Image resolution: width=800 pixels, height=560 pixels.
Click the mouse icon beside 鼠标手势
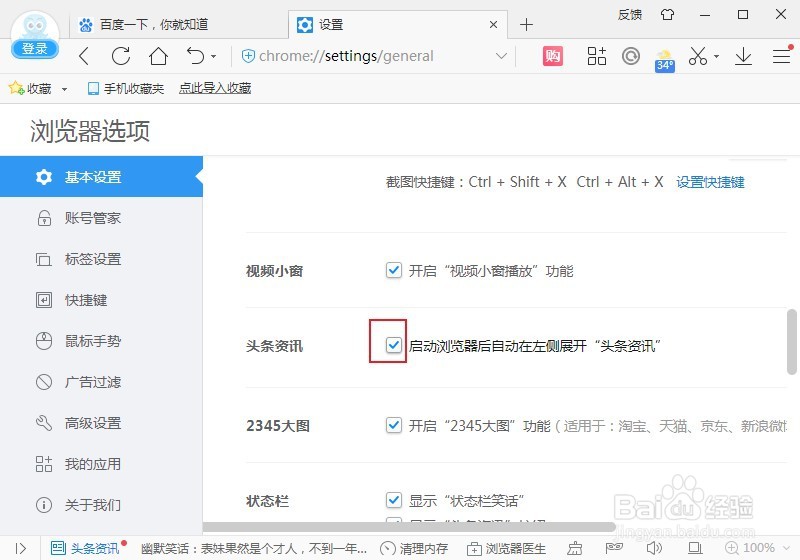pos(44,341)
